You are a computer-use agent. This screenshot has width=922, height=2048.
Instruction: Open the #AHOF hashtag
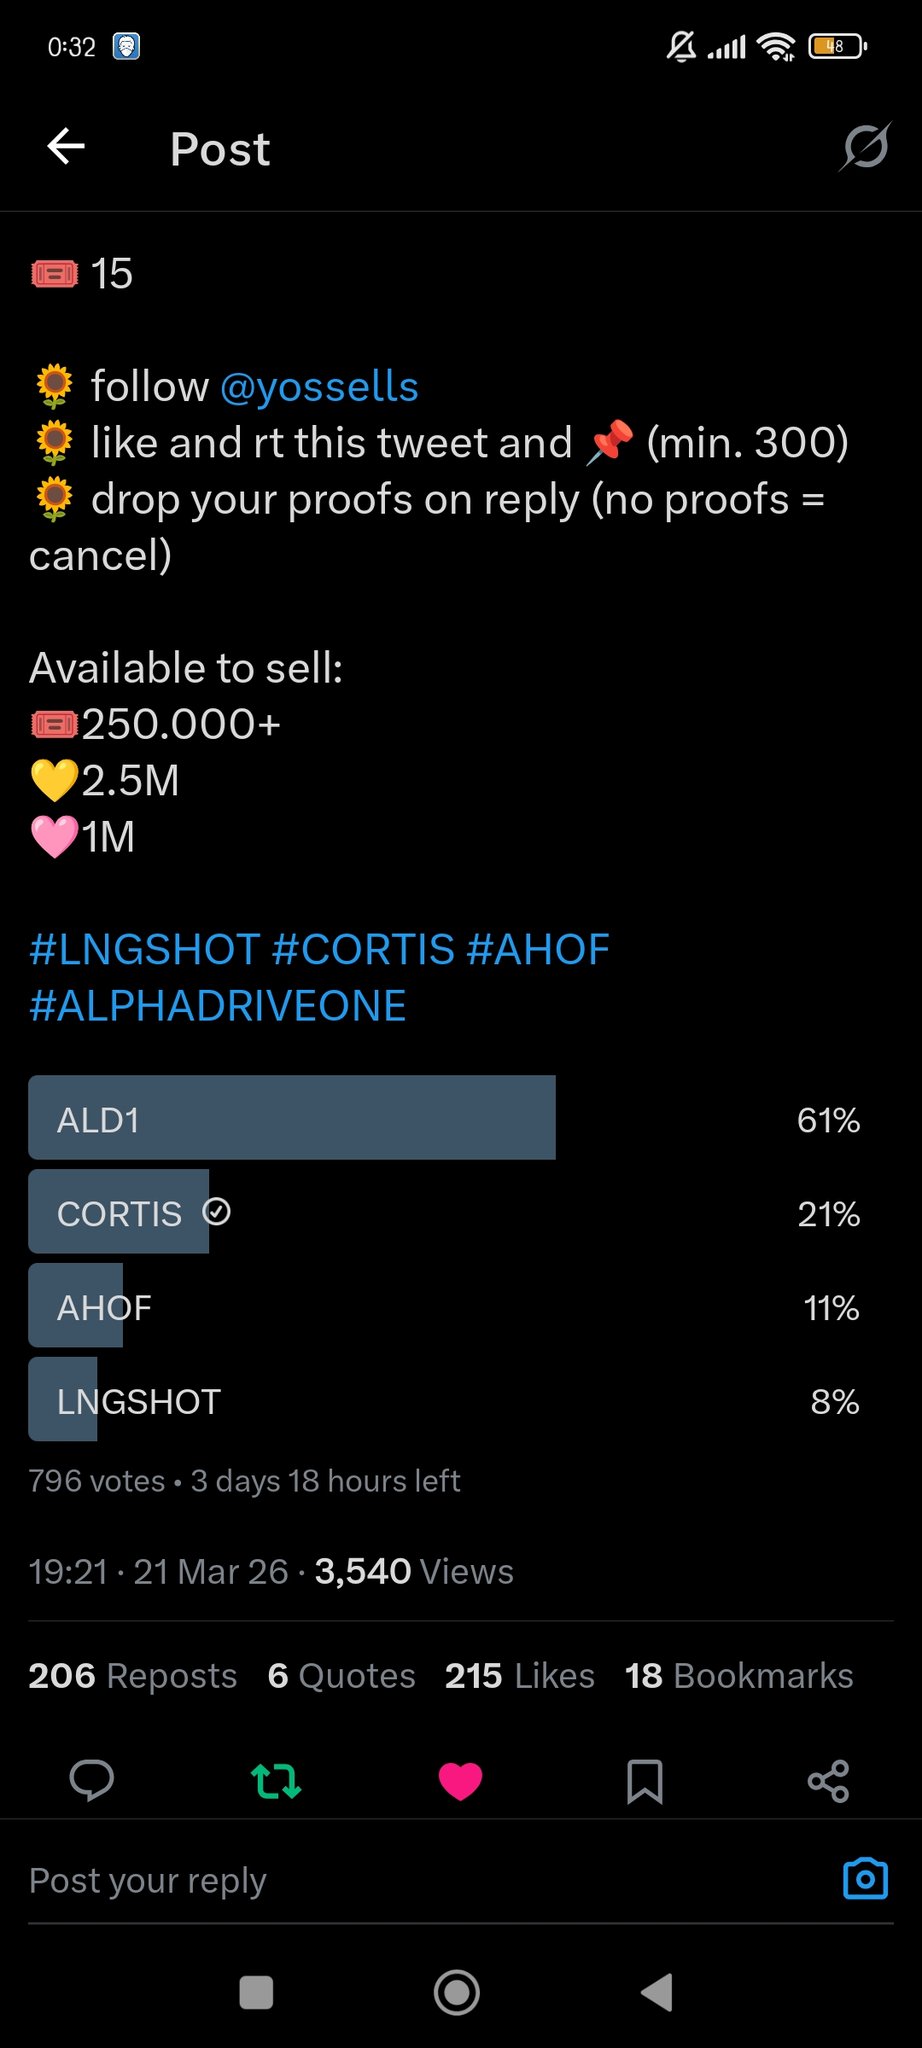coord(538,949)
